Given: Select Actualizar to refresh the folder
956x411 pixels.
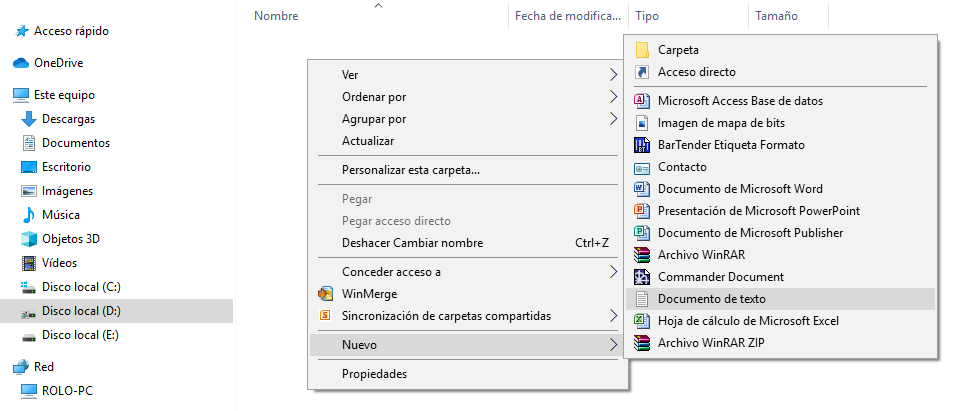Looking at the screenshot, I should (x=368, y=141).
